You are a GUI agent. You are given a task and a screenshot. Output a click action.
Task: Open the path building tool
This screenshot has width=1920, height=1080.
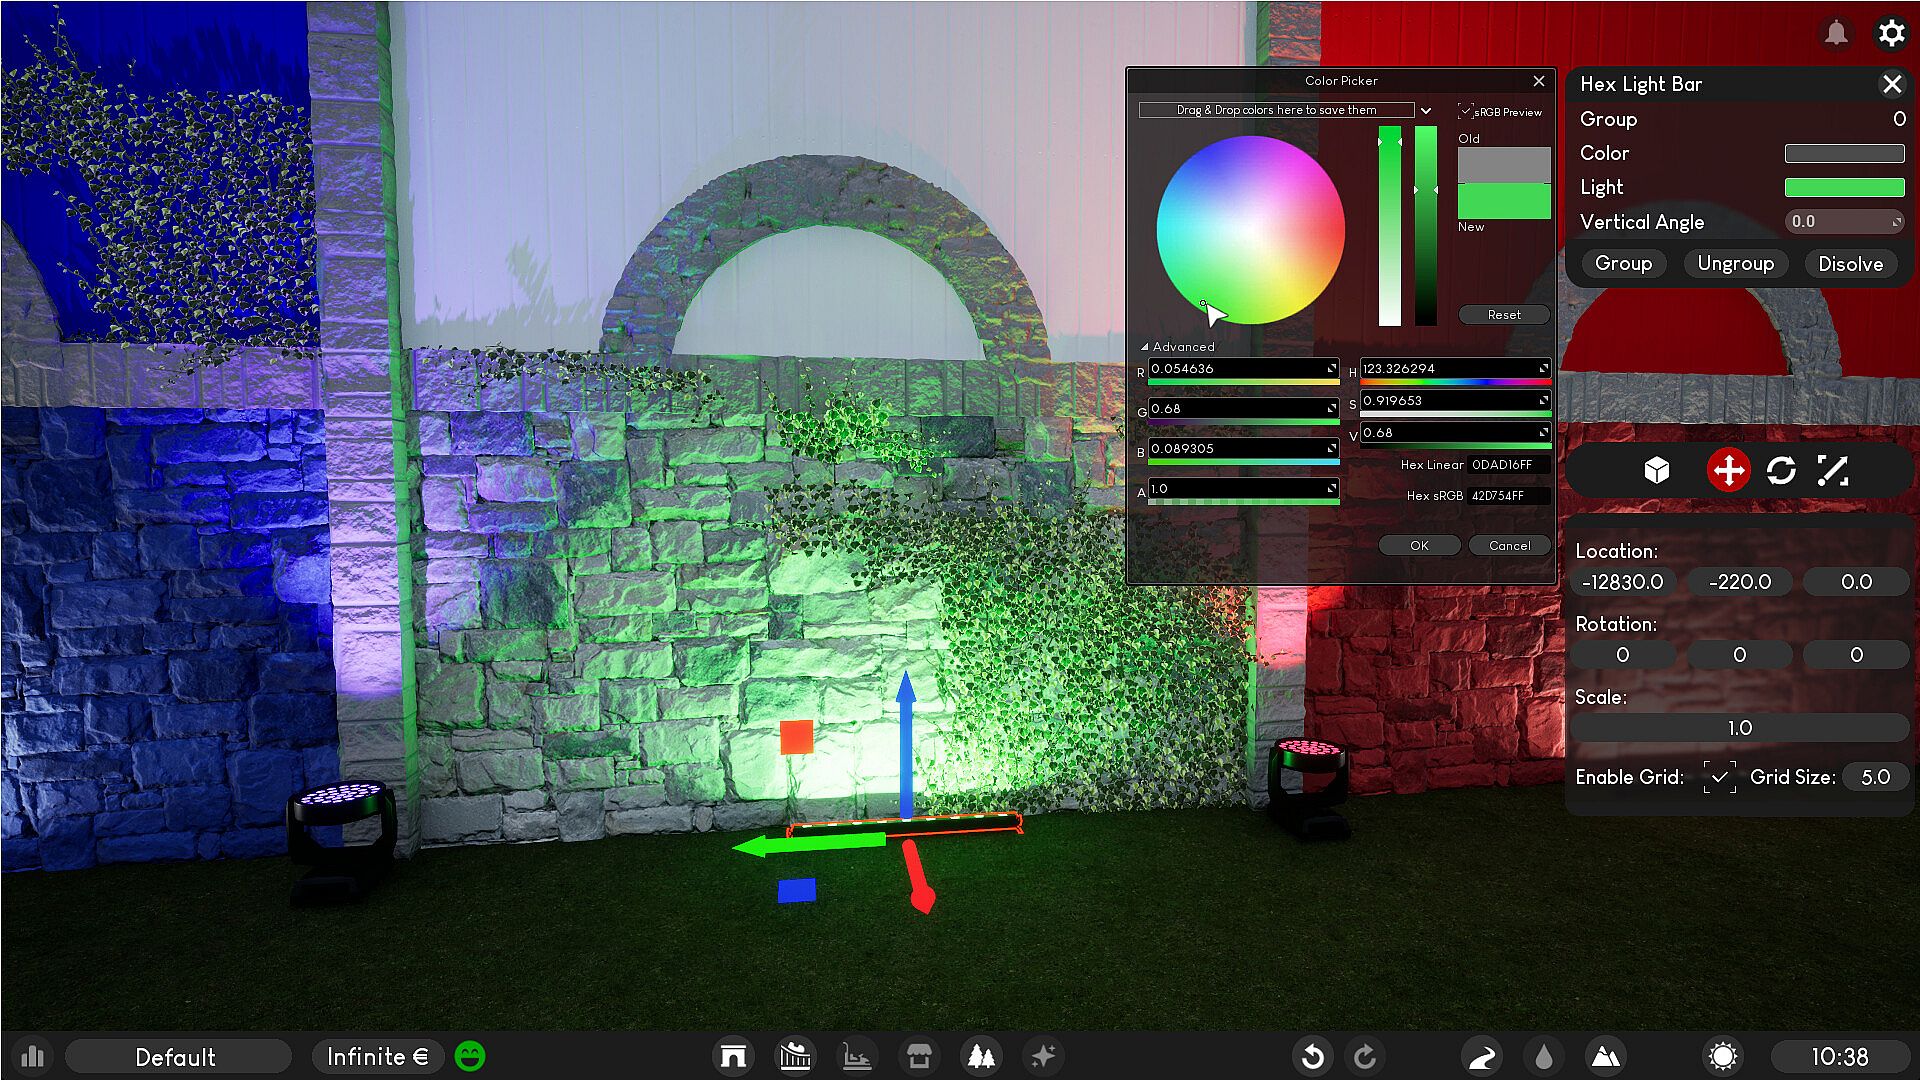point(1482,1056)
